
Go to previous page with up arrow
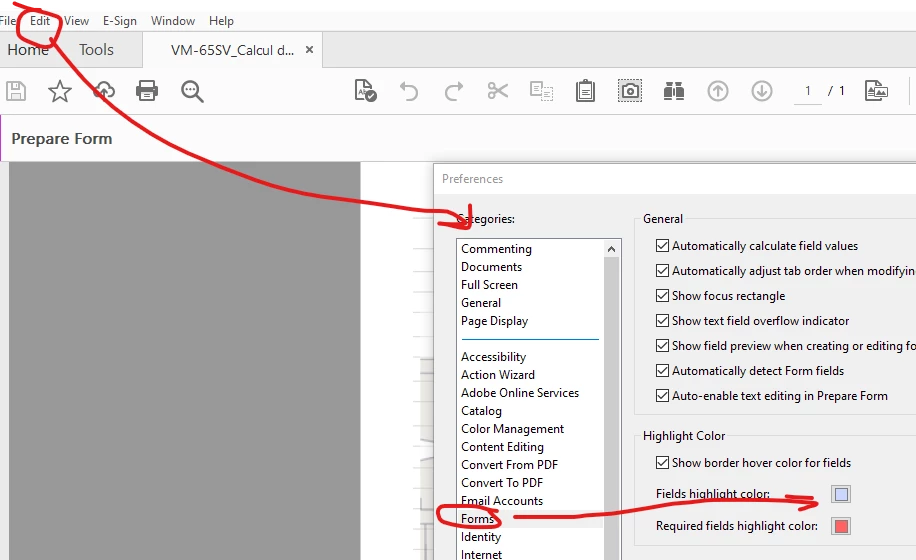718,91
